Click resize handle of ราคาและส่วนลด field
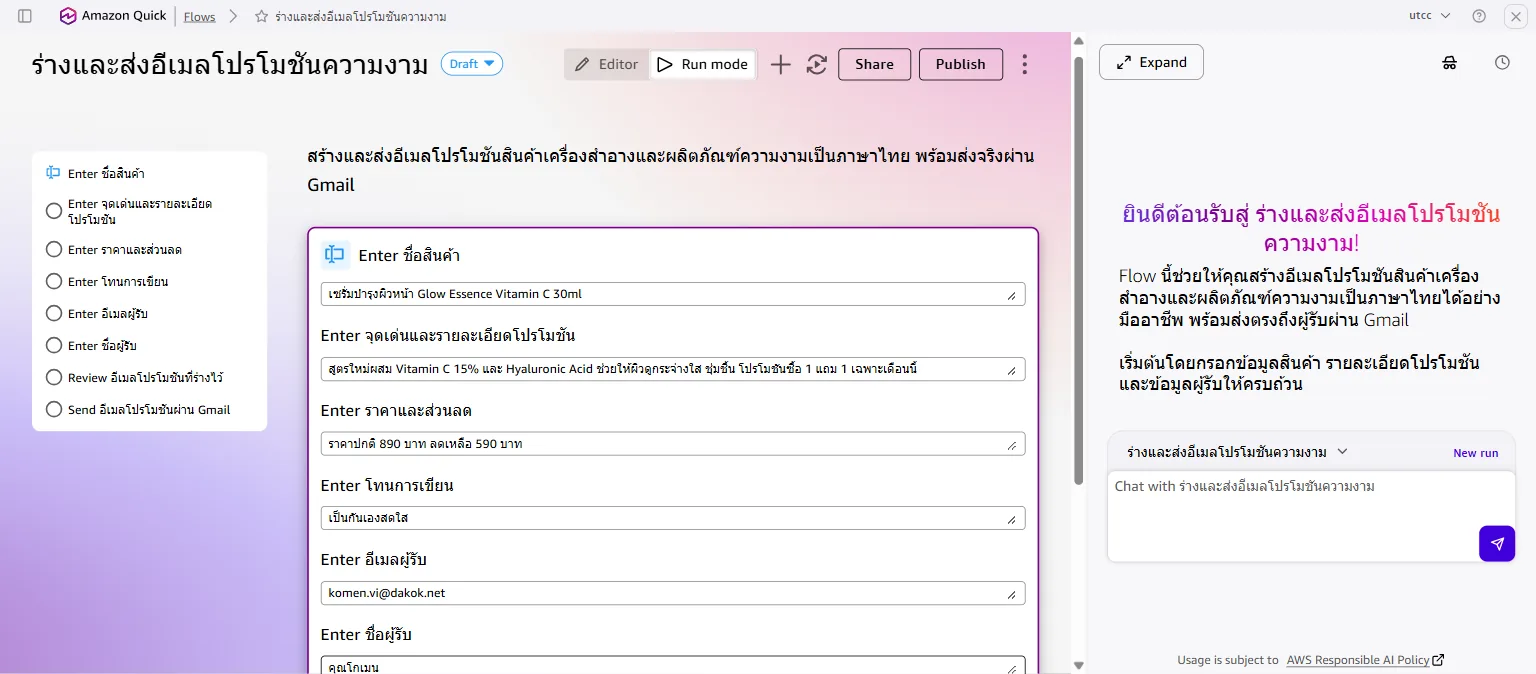 coord(1011,445)
